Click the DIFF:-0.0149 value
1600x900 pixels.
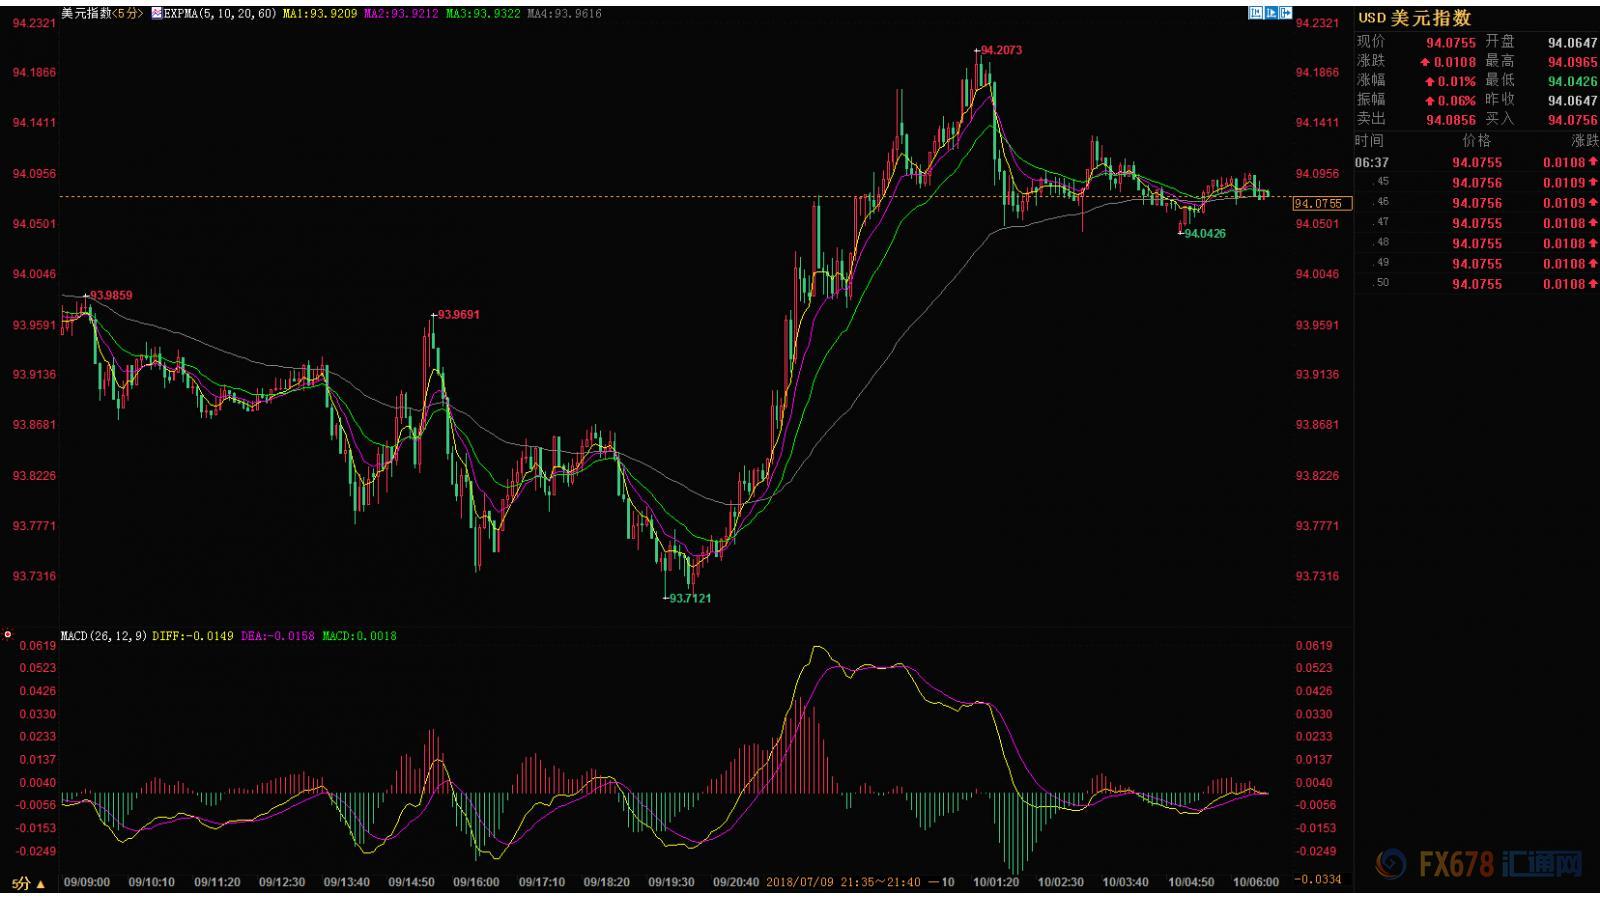click(x=193, y=636)
